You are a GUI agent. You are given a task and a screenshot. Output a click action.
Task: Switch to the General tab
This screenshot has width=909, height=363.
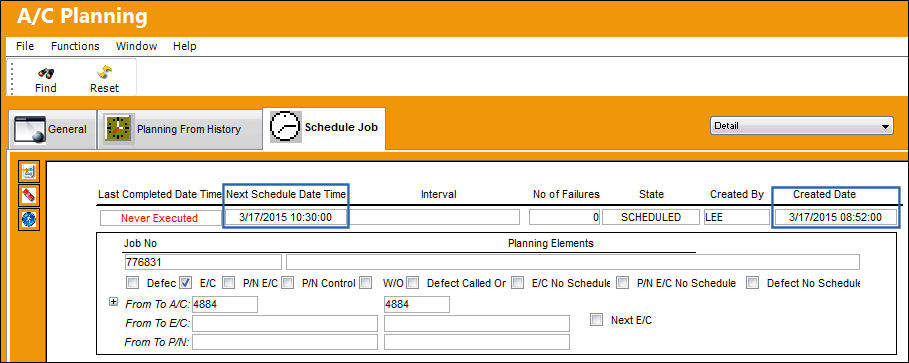(52, 129)
